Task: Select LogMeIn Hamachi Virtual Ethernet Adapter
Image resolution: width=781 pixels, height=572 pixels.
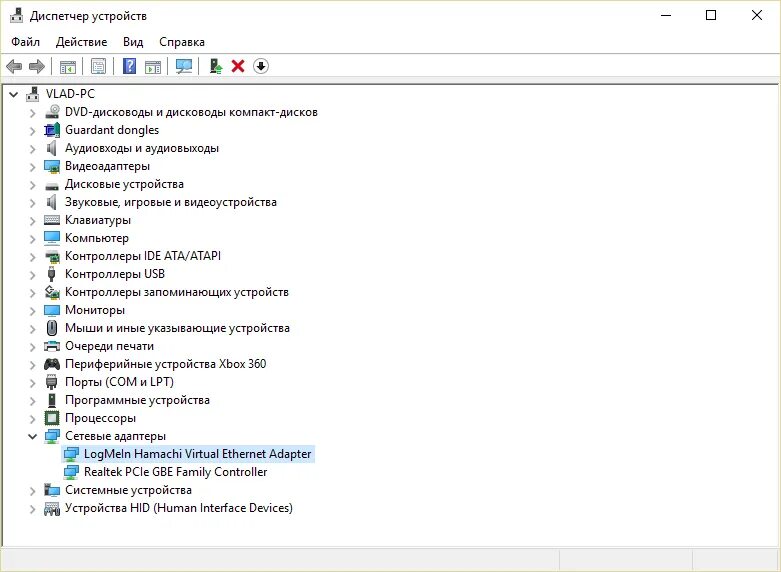Action: click(x=197, y=454)
